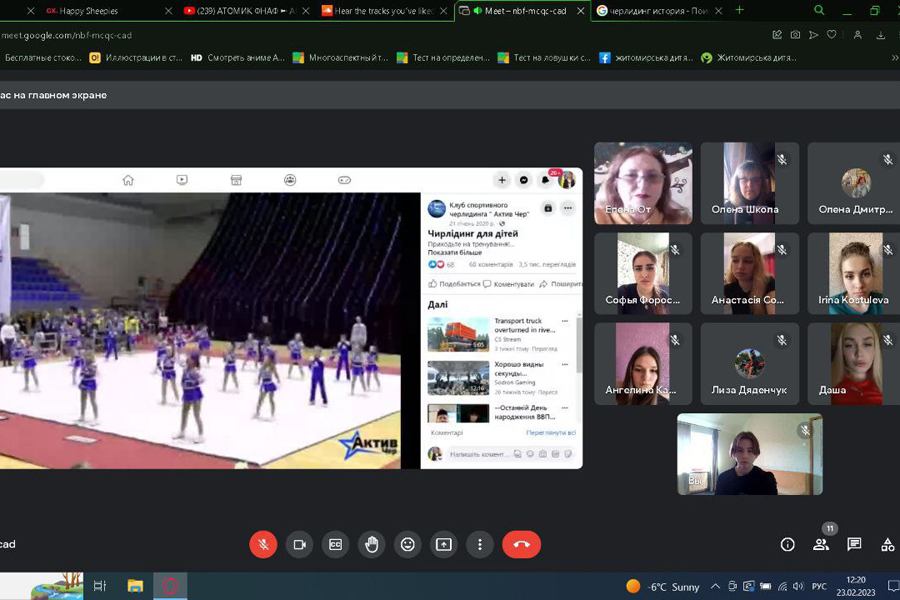Leave the call with red hang-up button
Image resolution: width=900 pixels, height=600 pixels.
pos(521,544)
